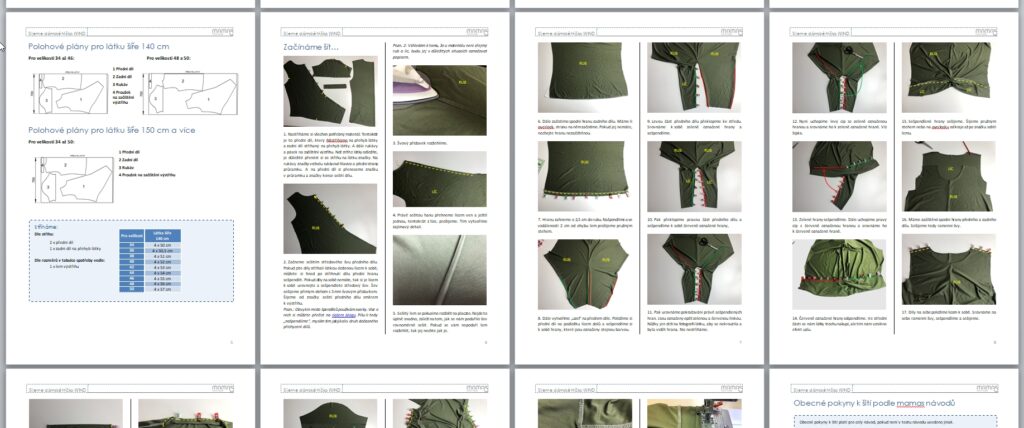The image size is (1024, 428).
Task: Click the heading 'Polohové plány pro látku šíře 140 cm'
Action: point(98,46)
